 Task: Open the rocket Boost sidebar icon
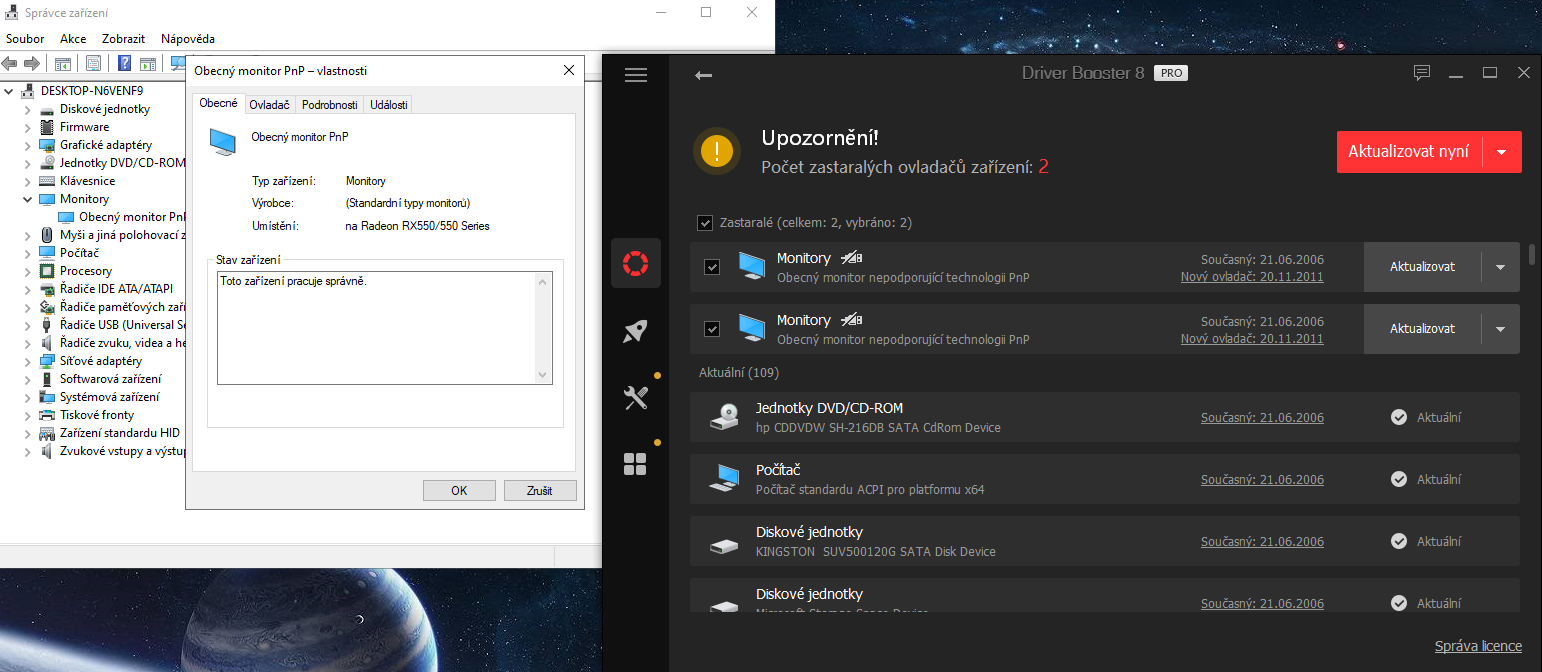point(636,331)
